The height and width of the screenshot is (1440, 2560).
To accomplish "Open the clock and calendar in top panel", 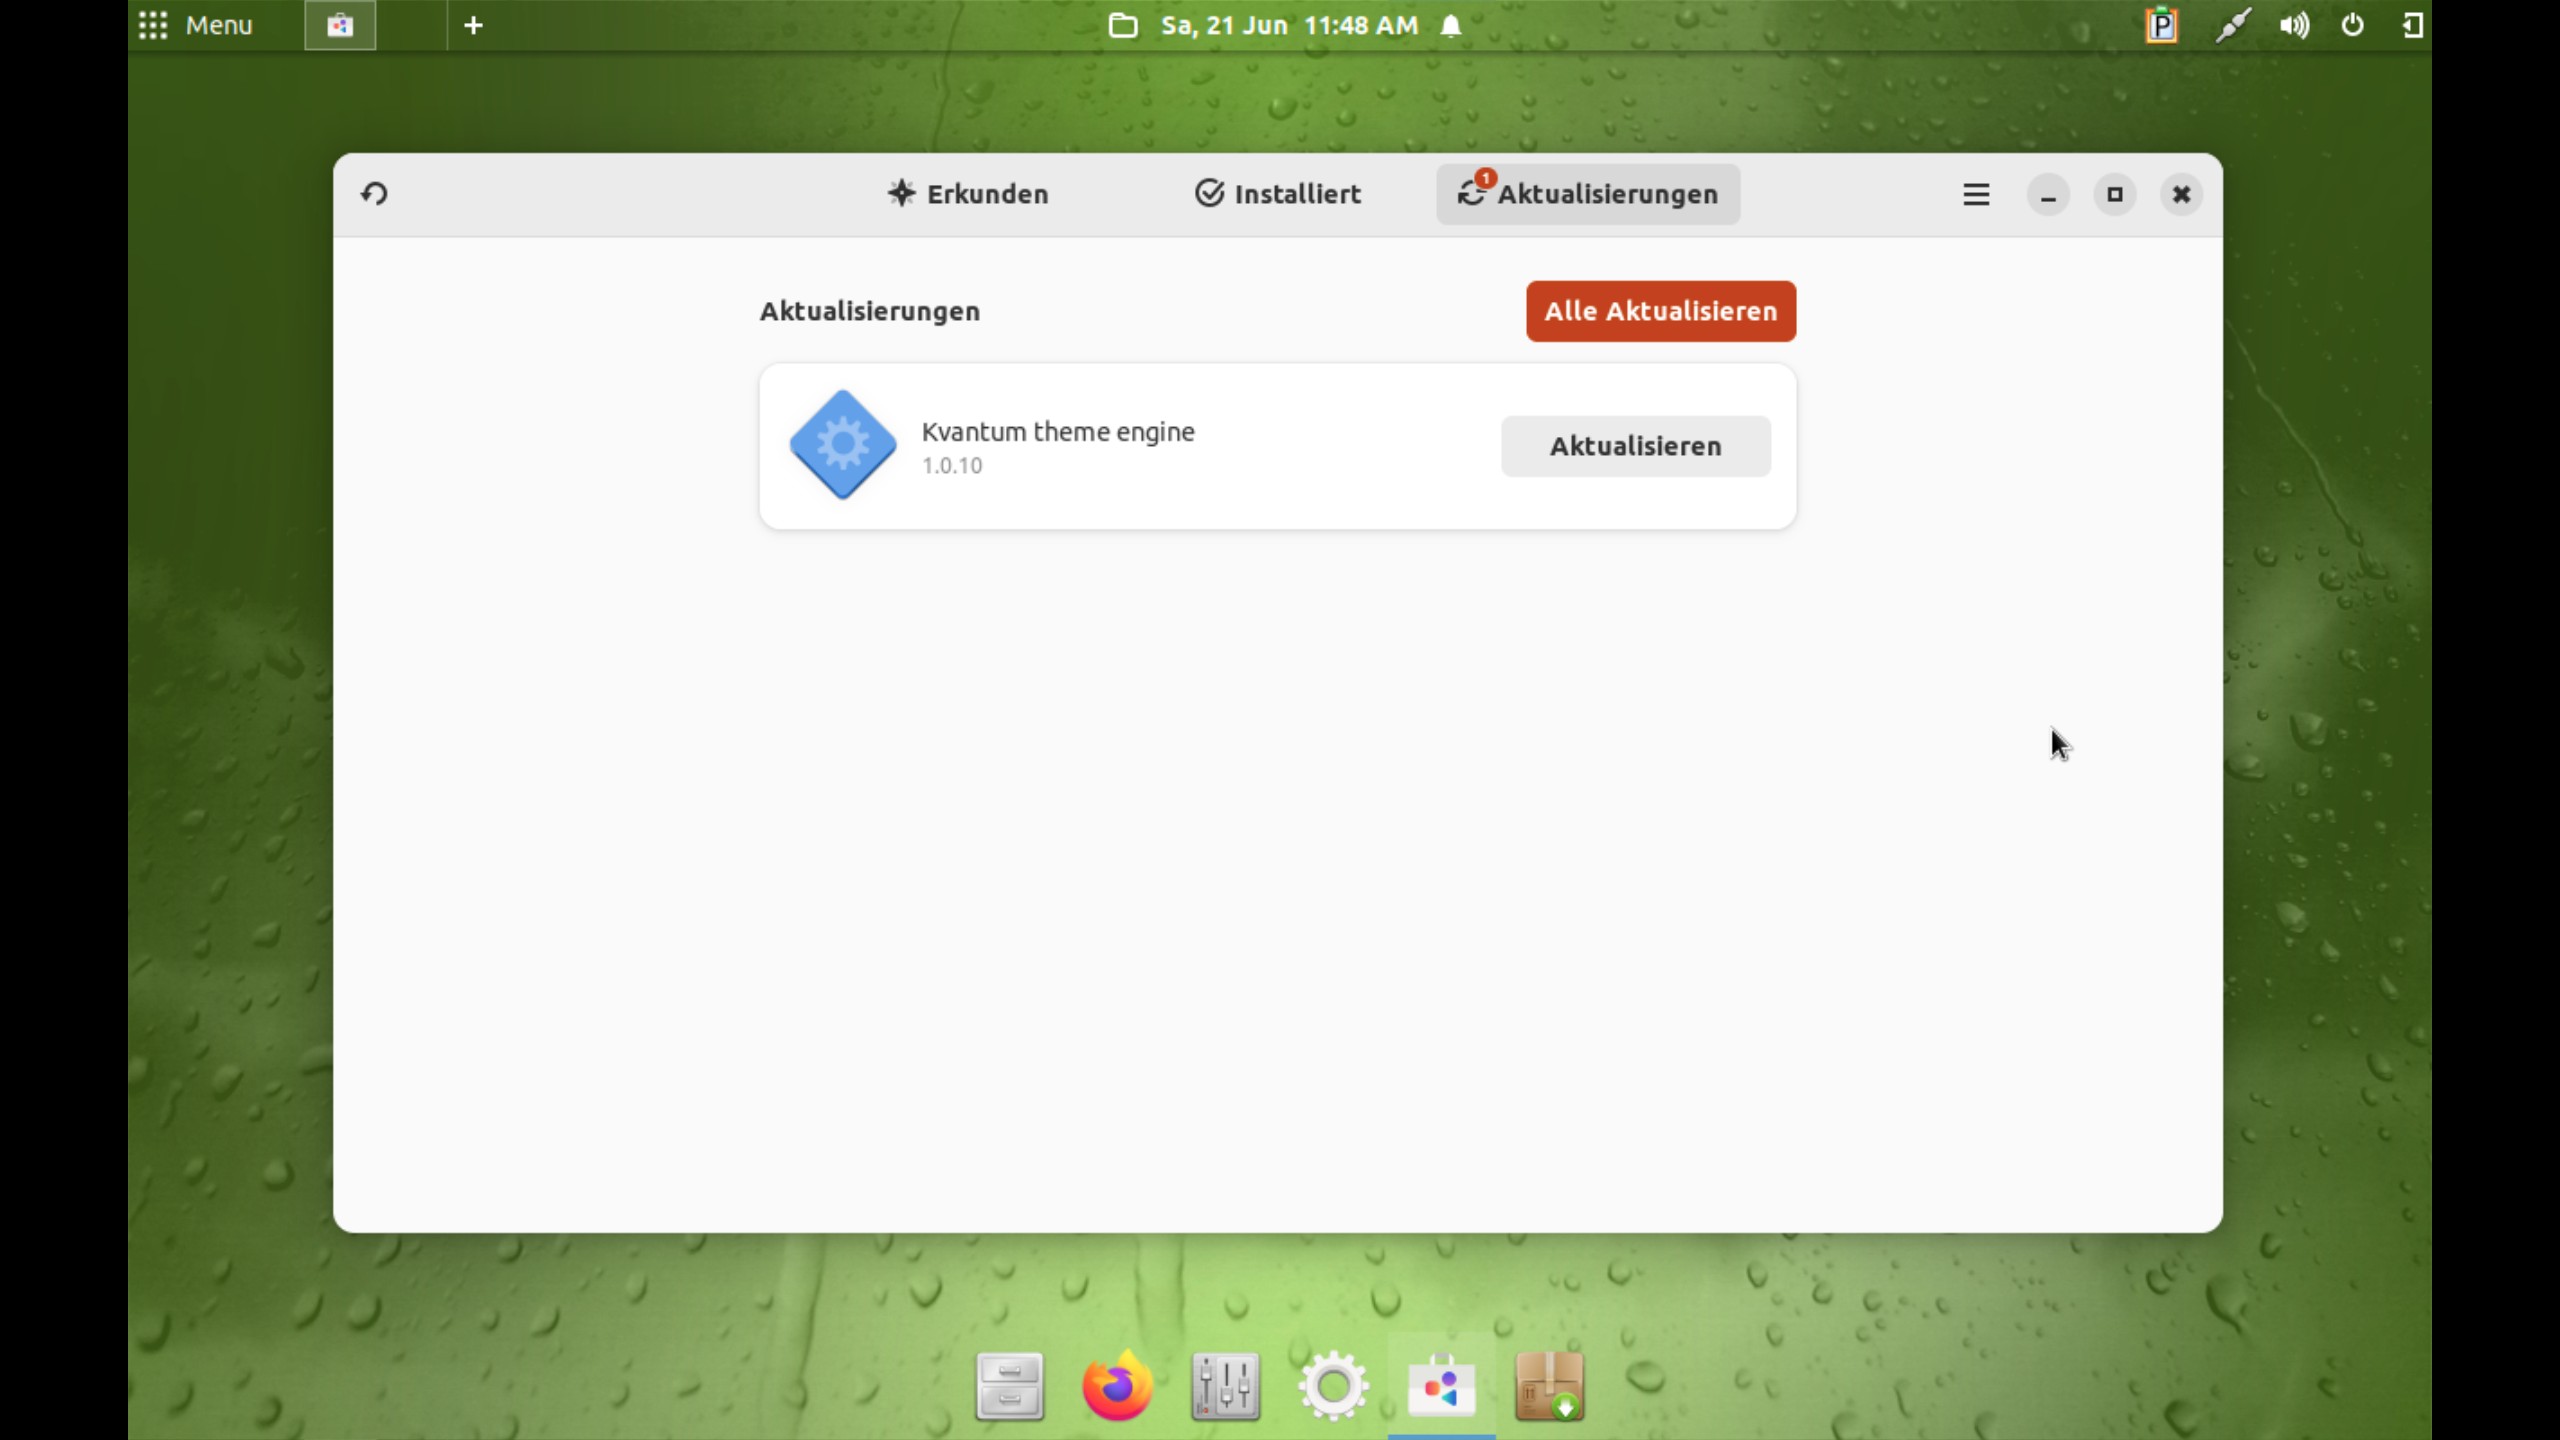I will click(x=1289, y=25).
